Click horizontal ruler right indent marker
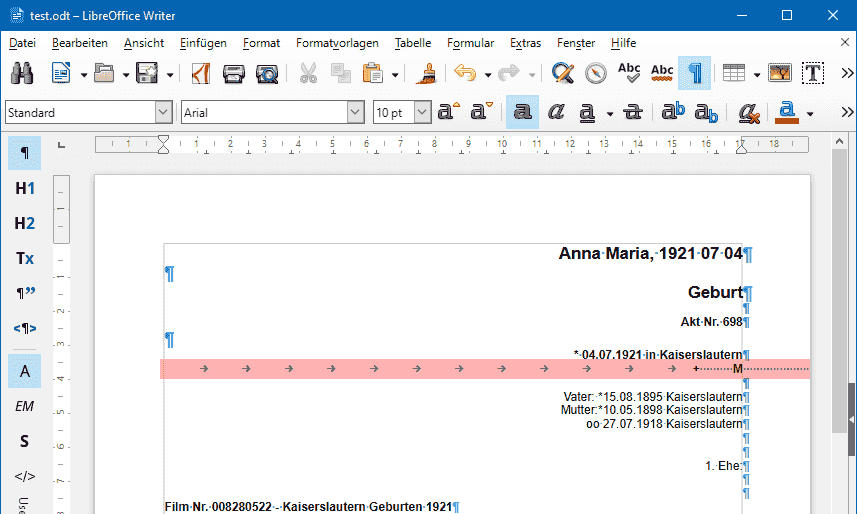The image size is (857, 514). [x=741, y=148]
